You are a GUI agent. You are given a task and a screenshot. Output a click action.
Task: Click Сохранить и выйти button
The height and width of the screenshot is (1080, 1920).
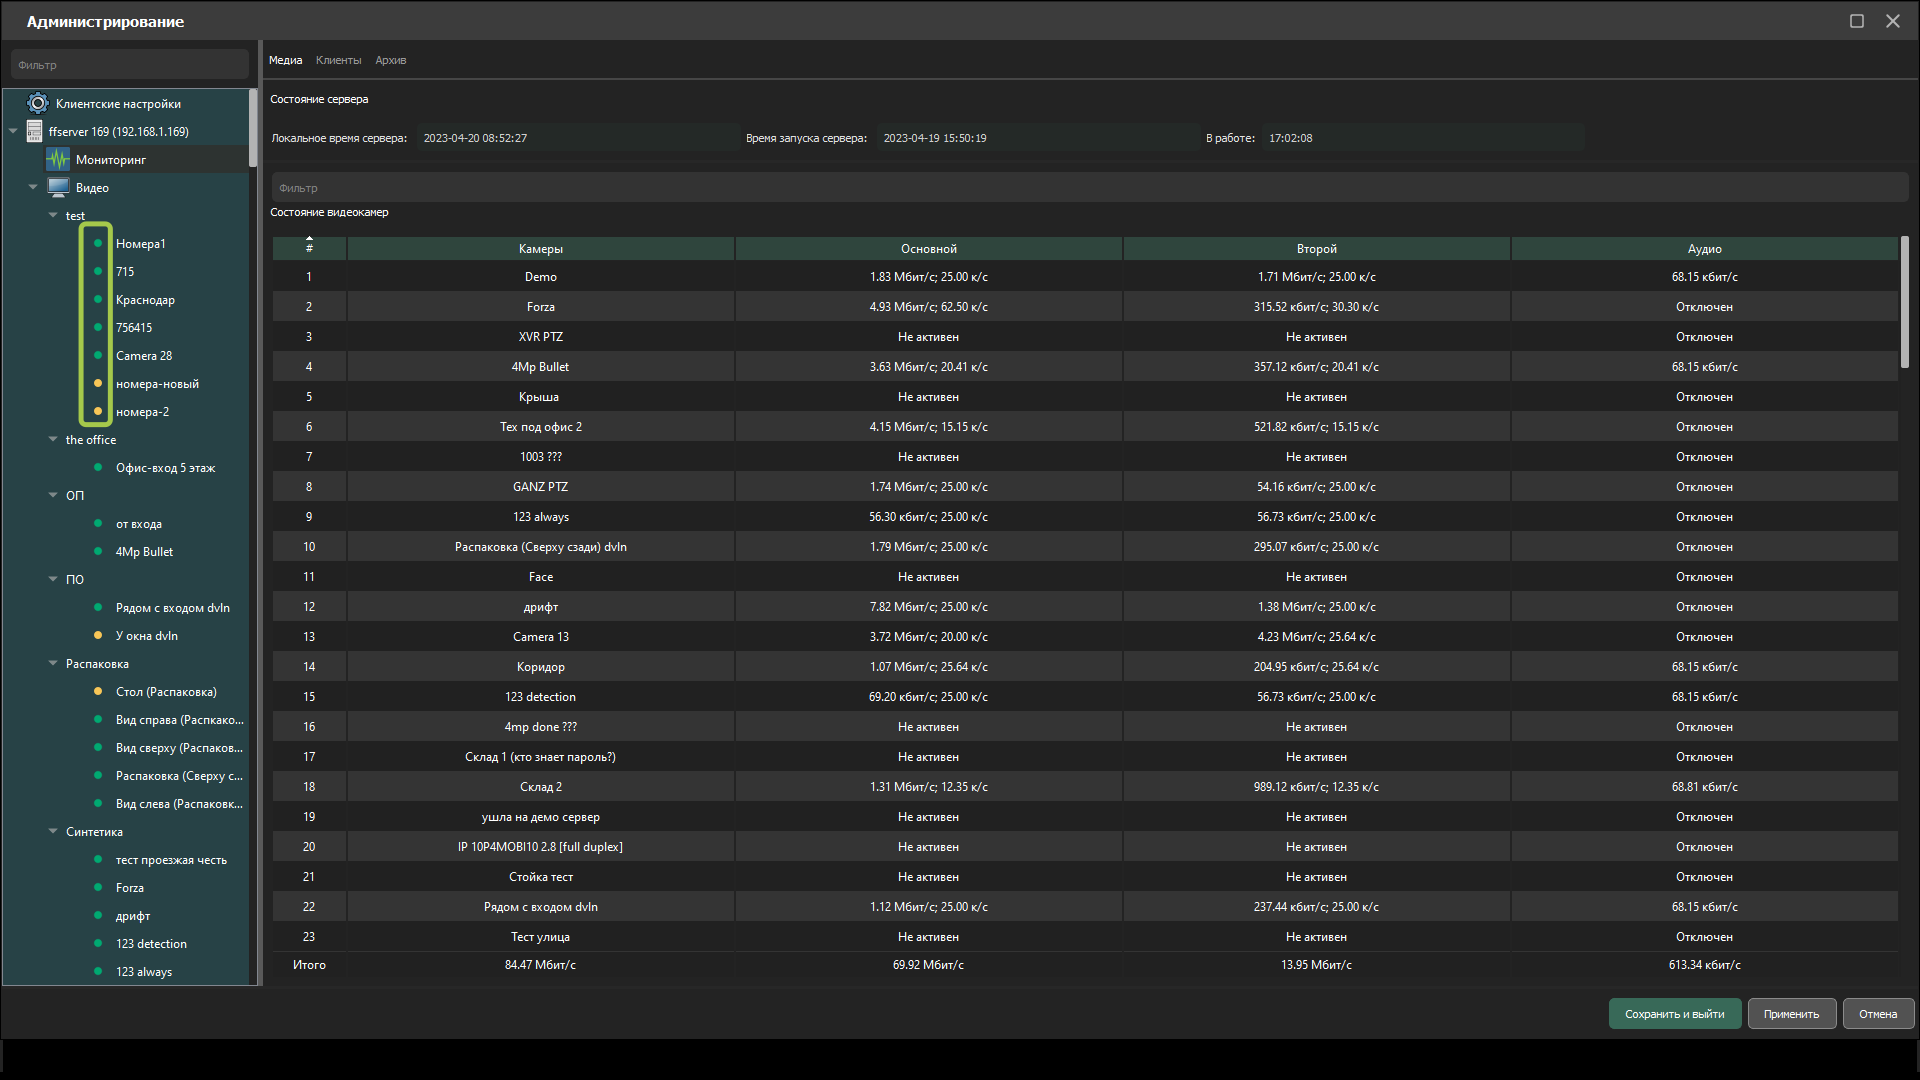pos(1674,1014)
